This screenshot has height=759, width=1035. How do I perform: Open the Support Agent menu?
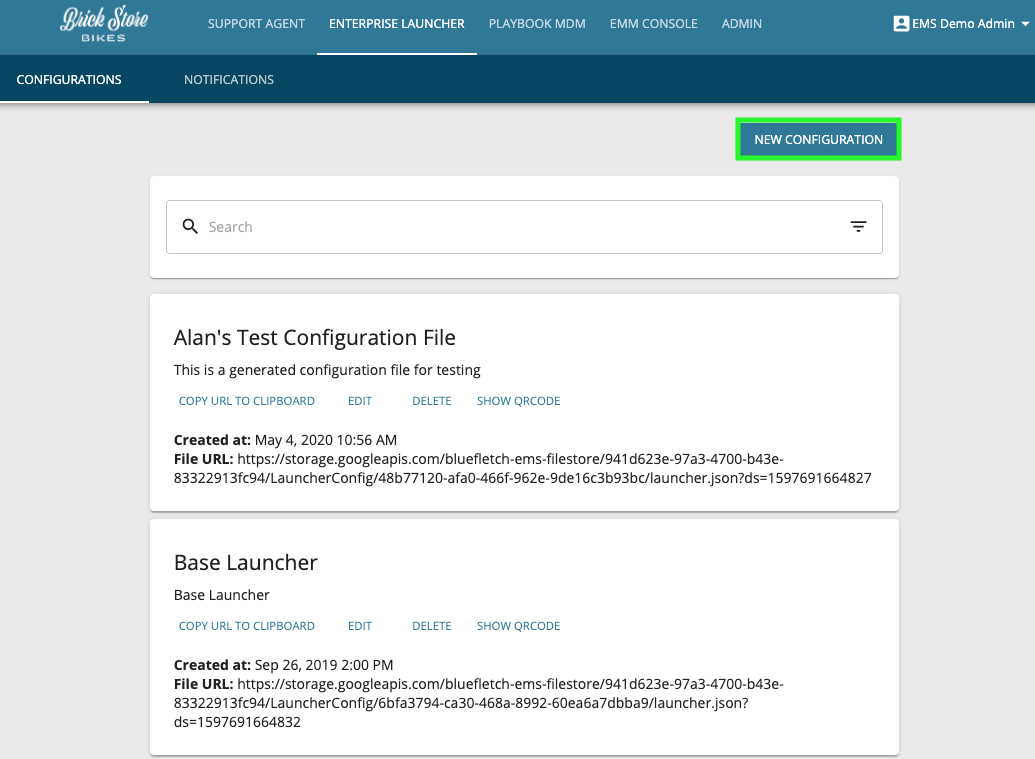point(256,24)
